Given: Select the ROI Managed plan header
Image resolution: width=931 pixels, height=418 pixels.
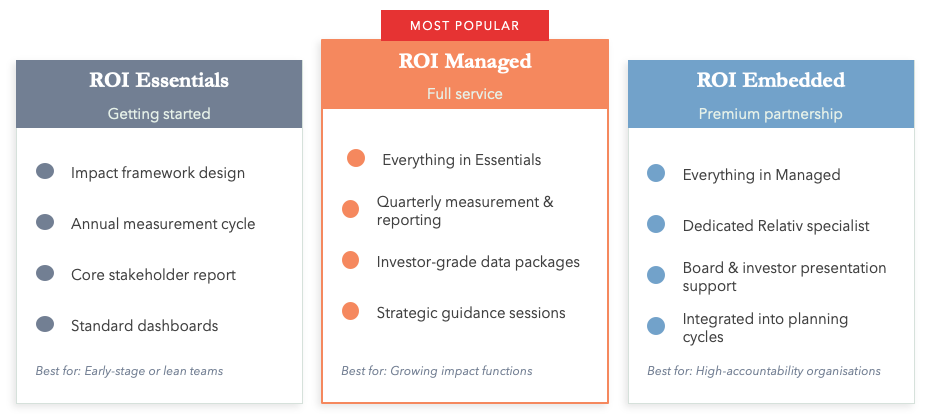Looking at the screenshot, I should pyautogui.click(x=464, y=62).
